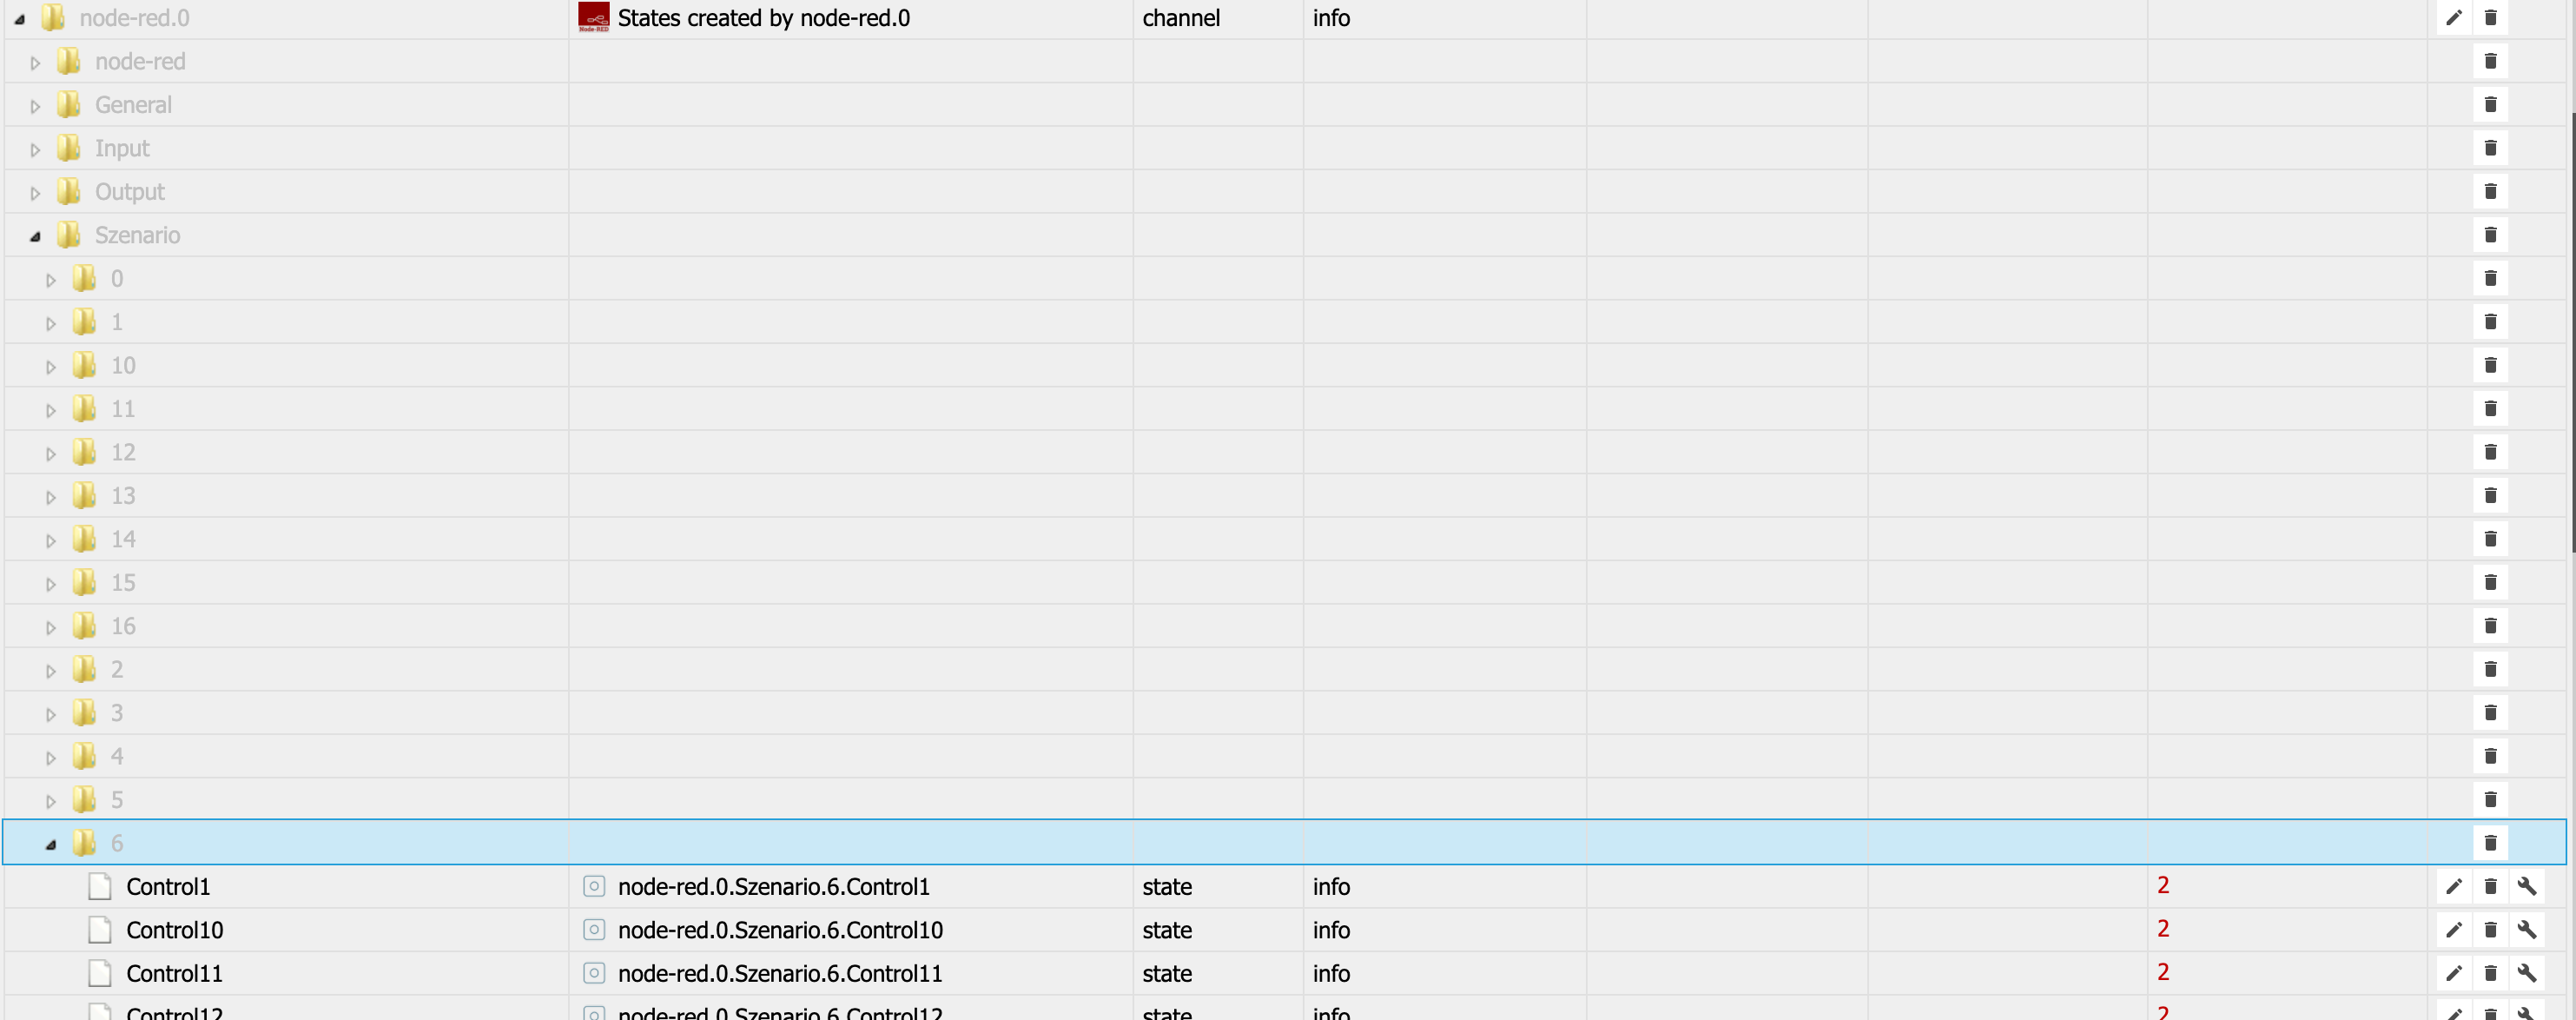2576x1020 pixels.
Task: Expand the Input folder
Action: pyautogui.click(x=35, y=150)
